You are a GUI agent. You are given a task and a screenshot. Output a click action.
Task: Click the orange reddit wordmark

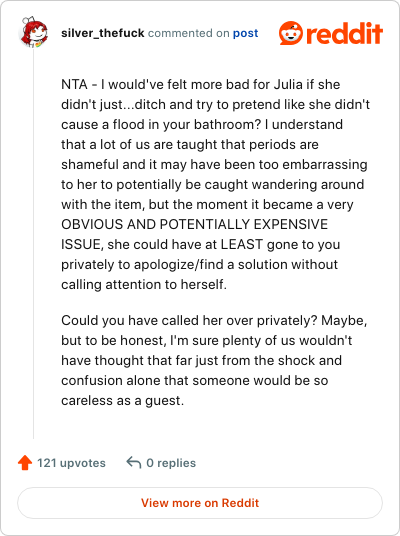click(344, 33)
